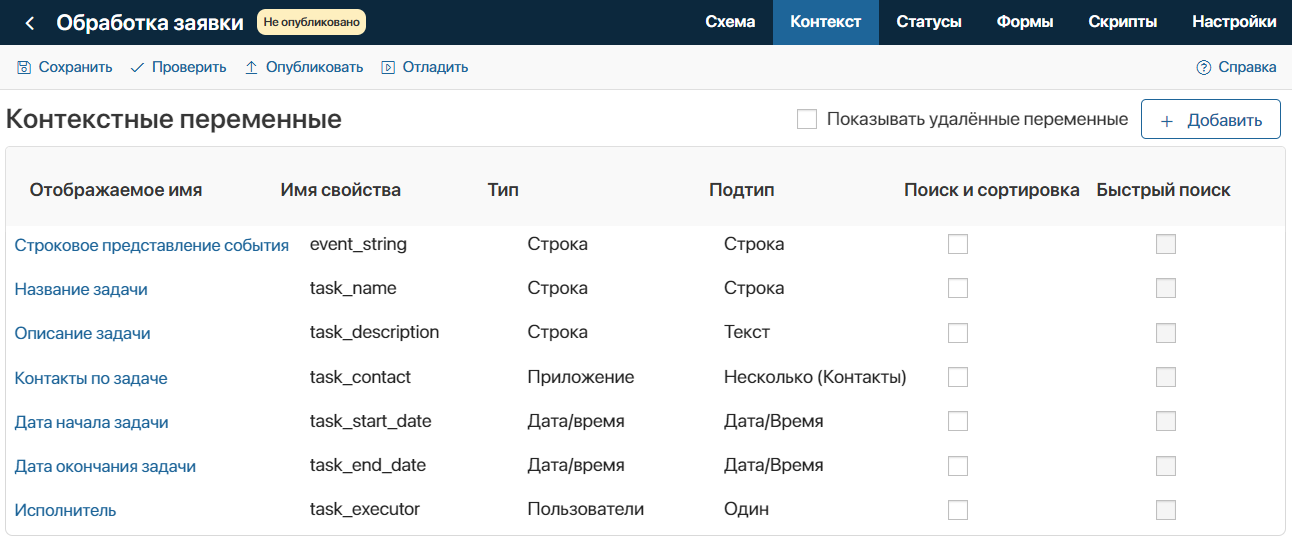Check Поиск и сортировка for task_contact
1292x544 pixels.
958,377
